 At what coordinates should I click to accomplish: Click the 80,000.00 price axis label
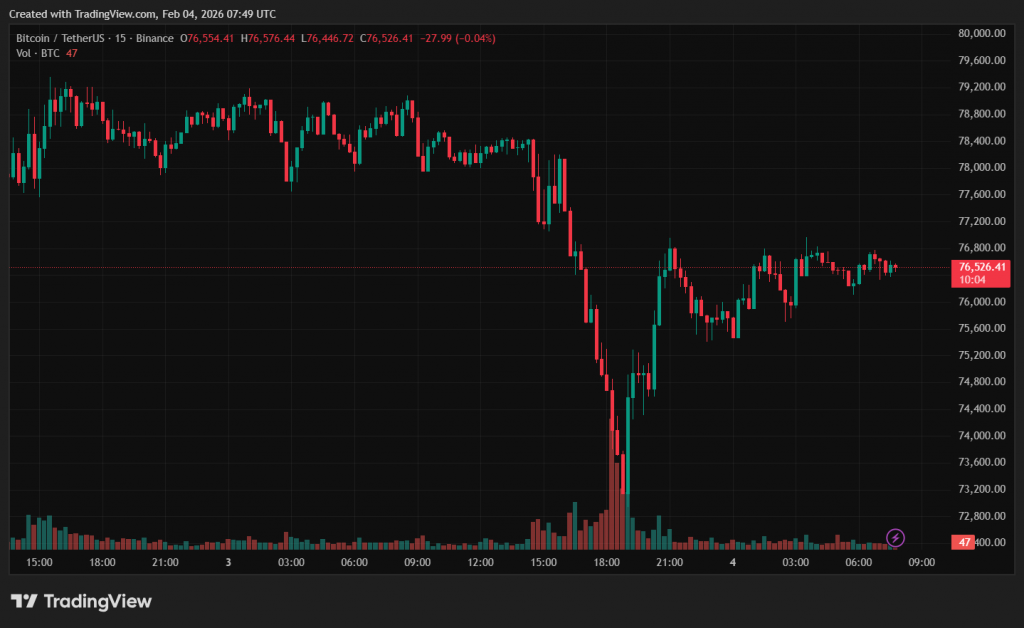[x=980, y=33]
